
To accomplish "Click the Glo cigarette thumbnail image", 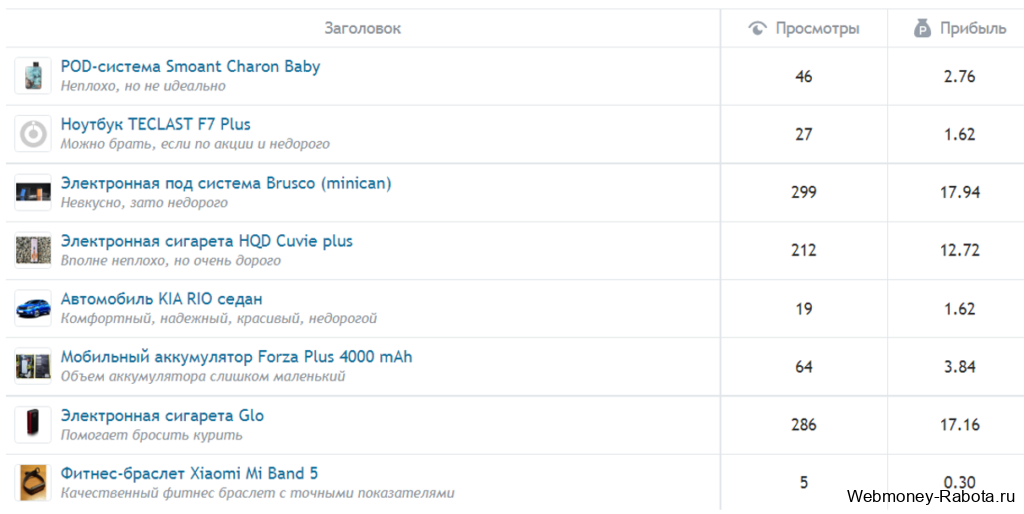I will (33, 424).
